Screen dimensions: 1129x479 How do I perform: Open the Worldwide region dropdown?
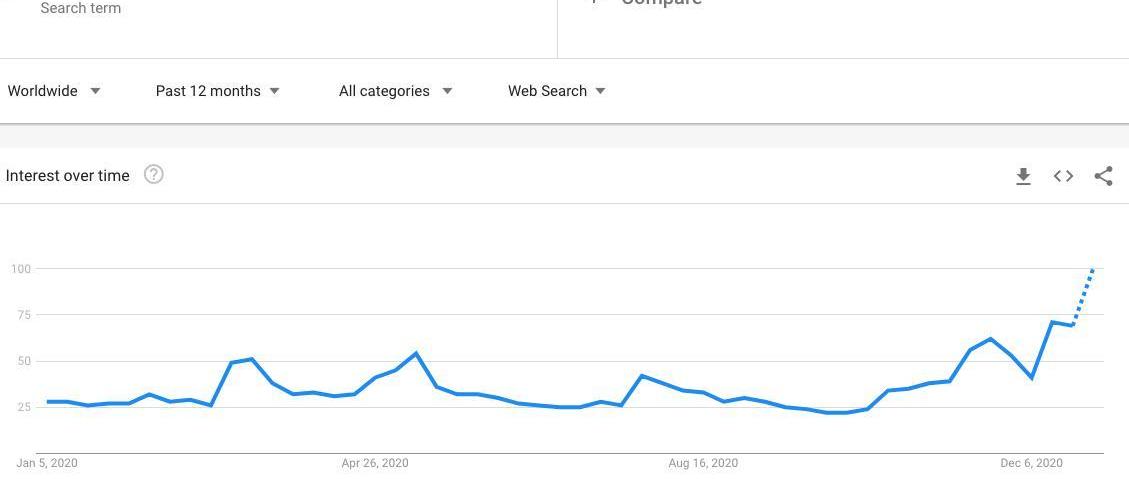click(x=54, y=91)
